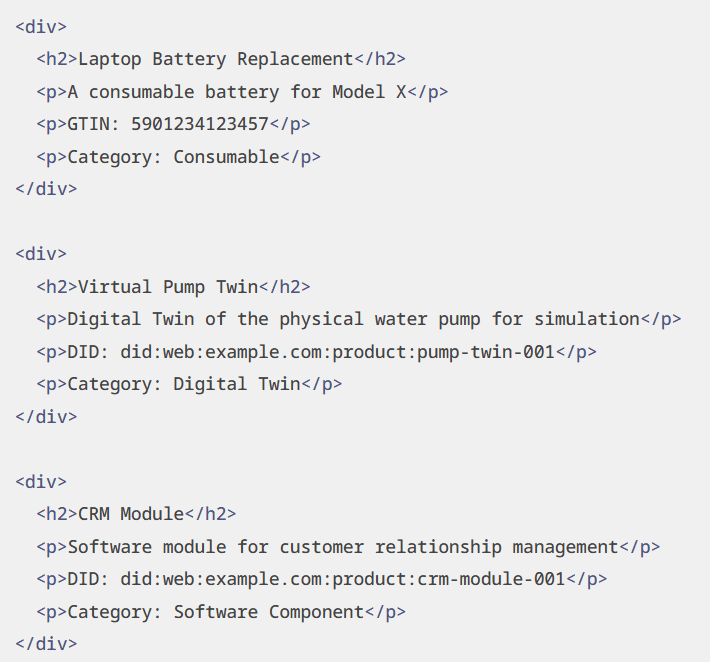Click the CRM Module heading text

[x=131, y=514]
